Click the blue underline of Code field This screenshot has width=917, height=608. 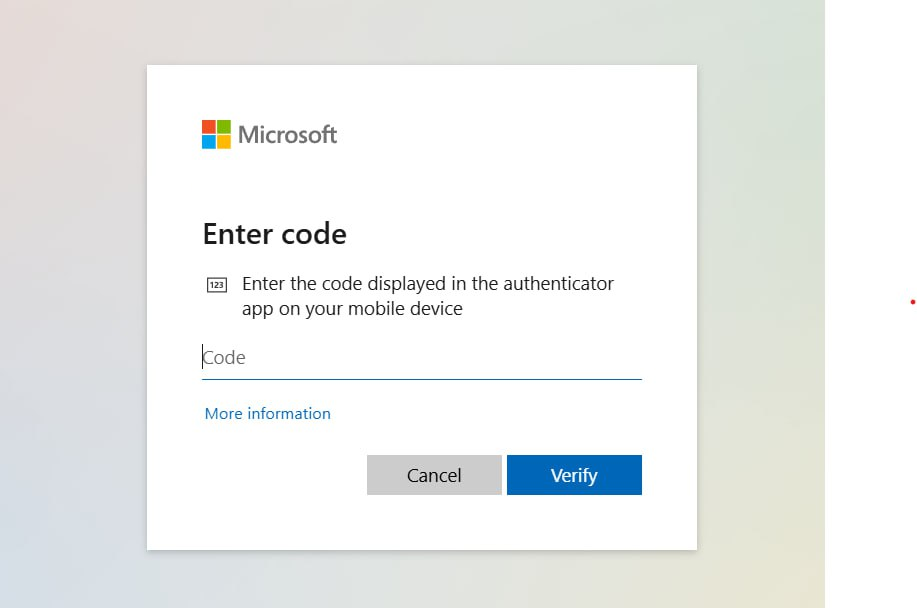tap(422, 379)
